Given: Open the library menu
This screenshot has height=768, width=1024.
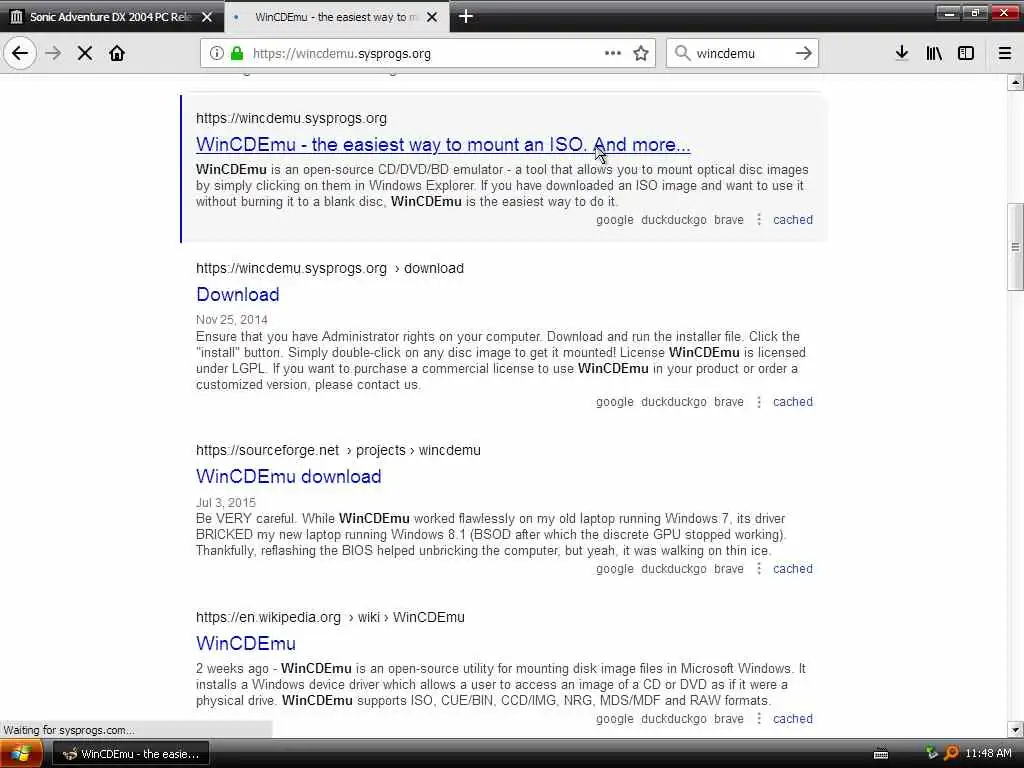Looking at the screenshot, I should [x=934, y=54].
